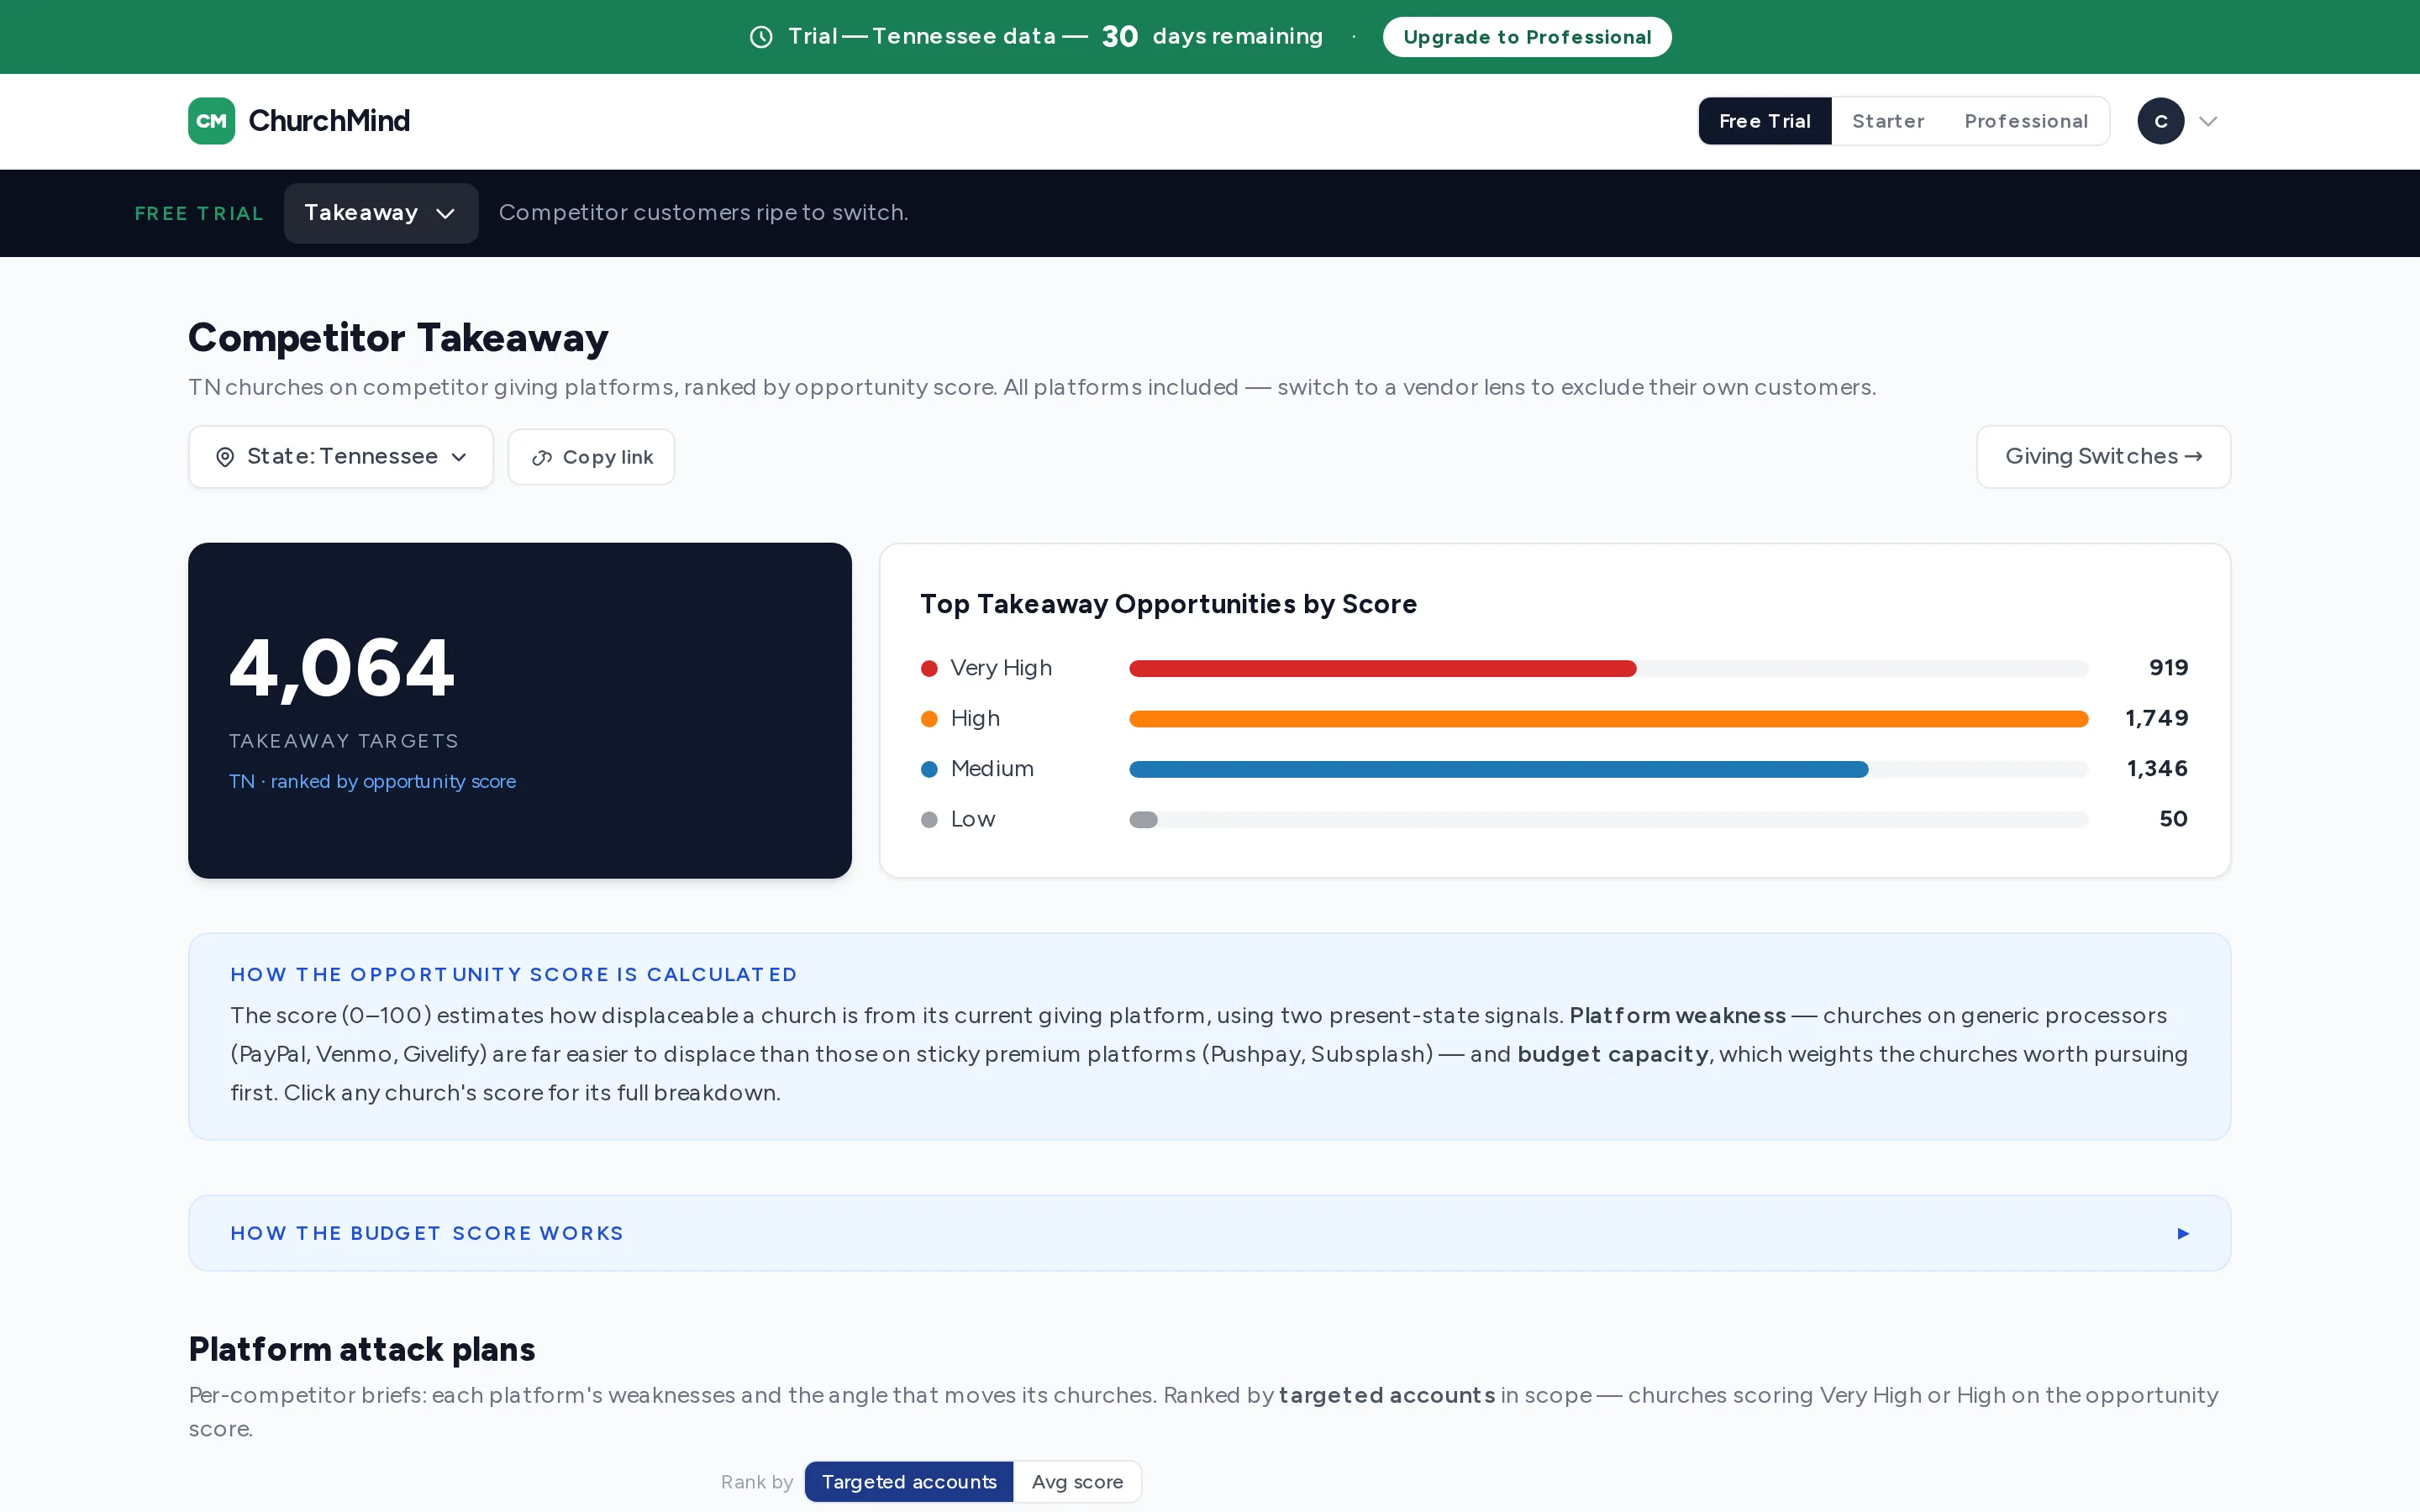Click the chain link icon on Copy link
2420x1512 pixels.
[x=542, y=458]
